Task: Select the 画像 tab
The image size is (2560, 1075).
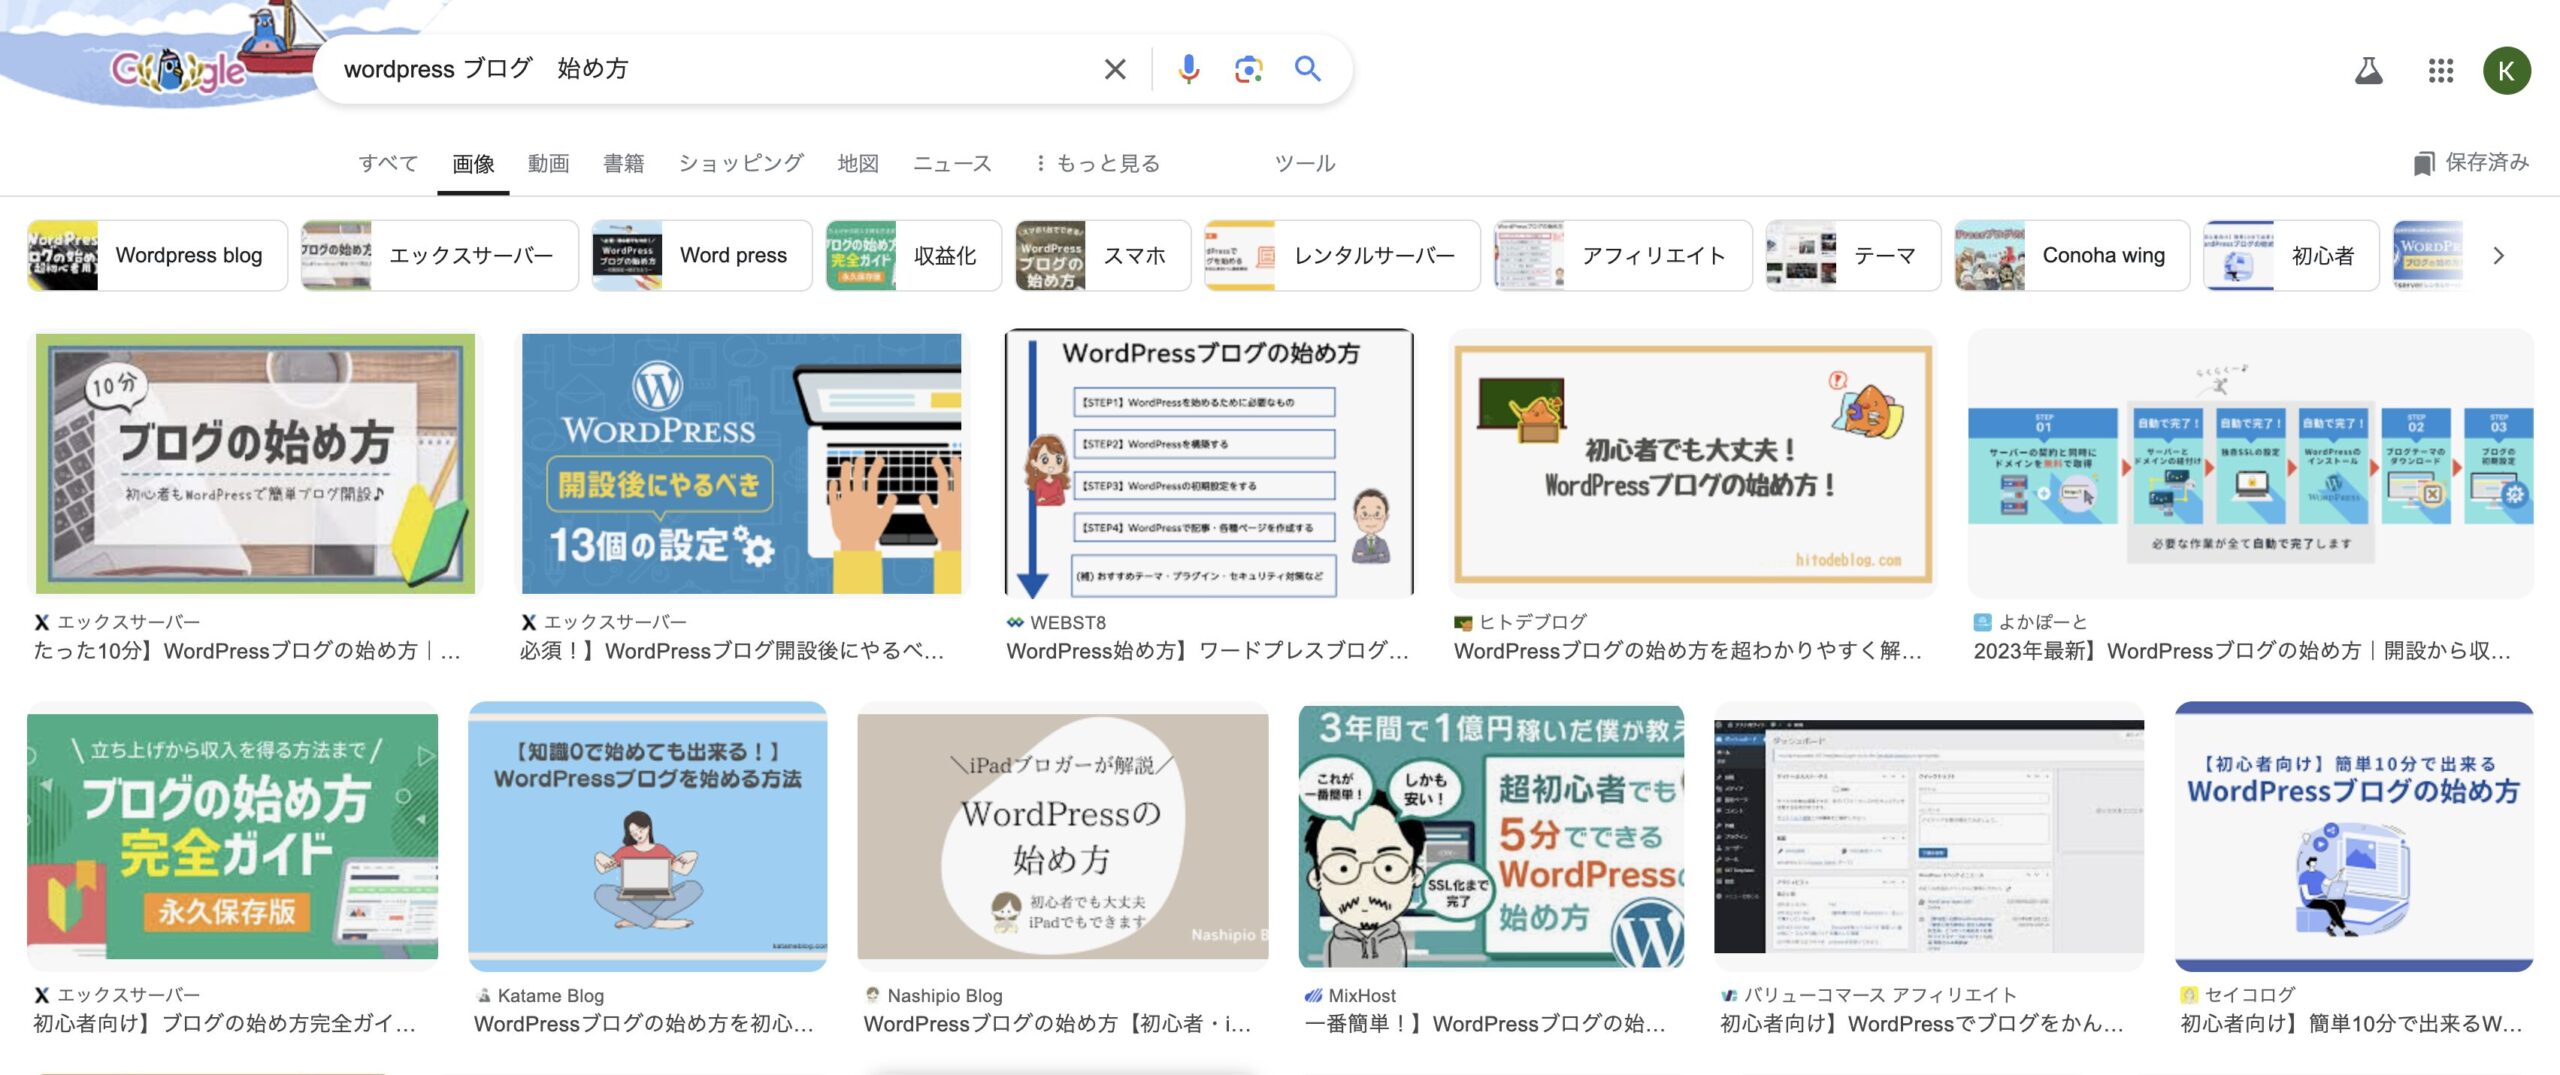Action: (473, 163)
